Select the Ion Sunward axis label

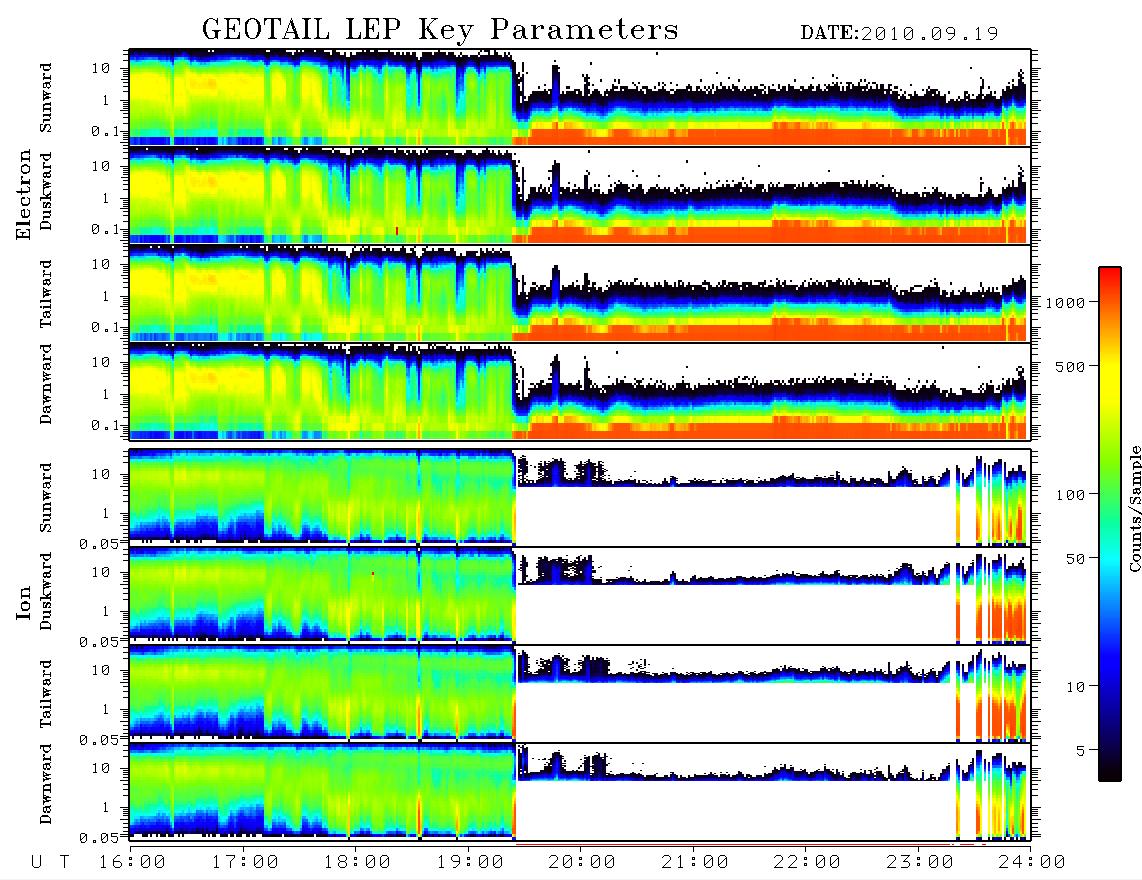click(46, 498)
